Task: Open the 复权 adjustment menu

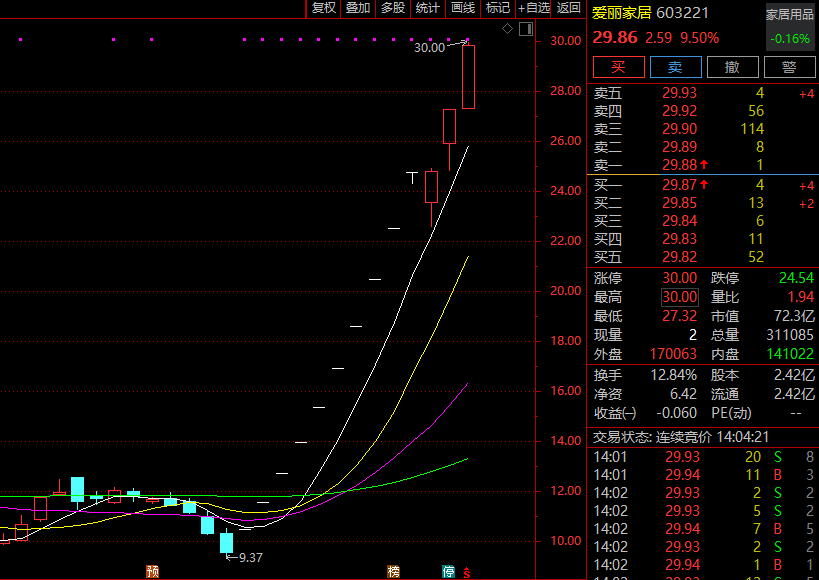Action: coord(323,8)
